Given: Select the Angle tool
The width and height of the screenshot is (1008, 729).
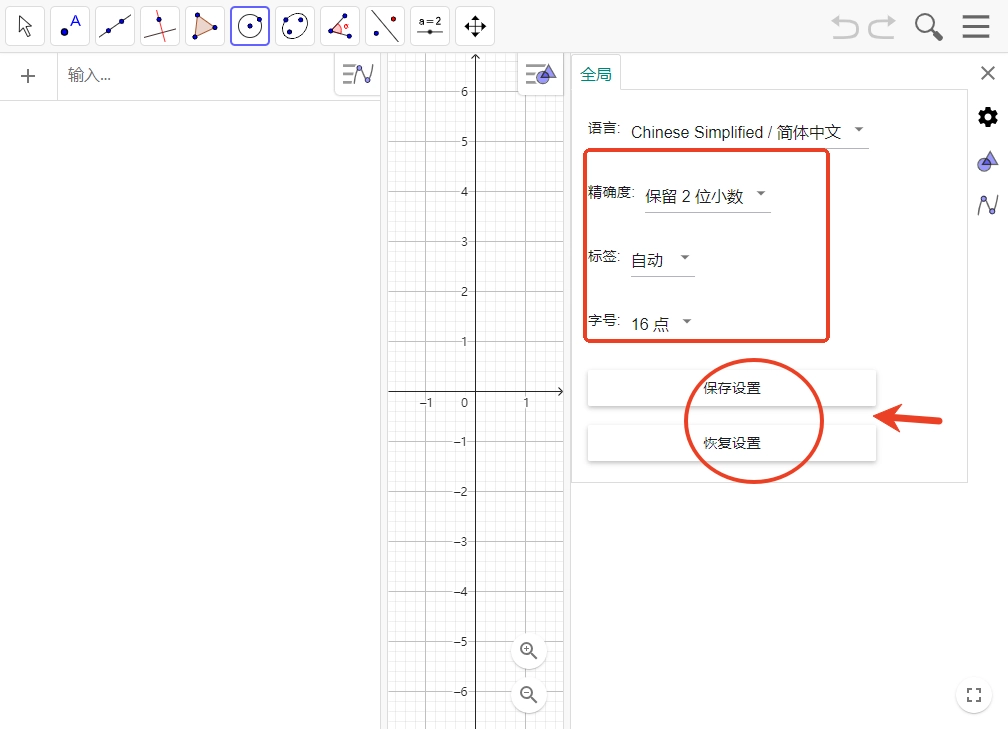Looking at the screenshot, I should click(339, 26).
